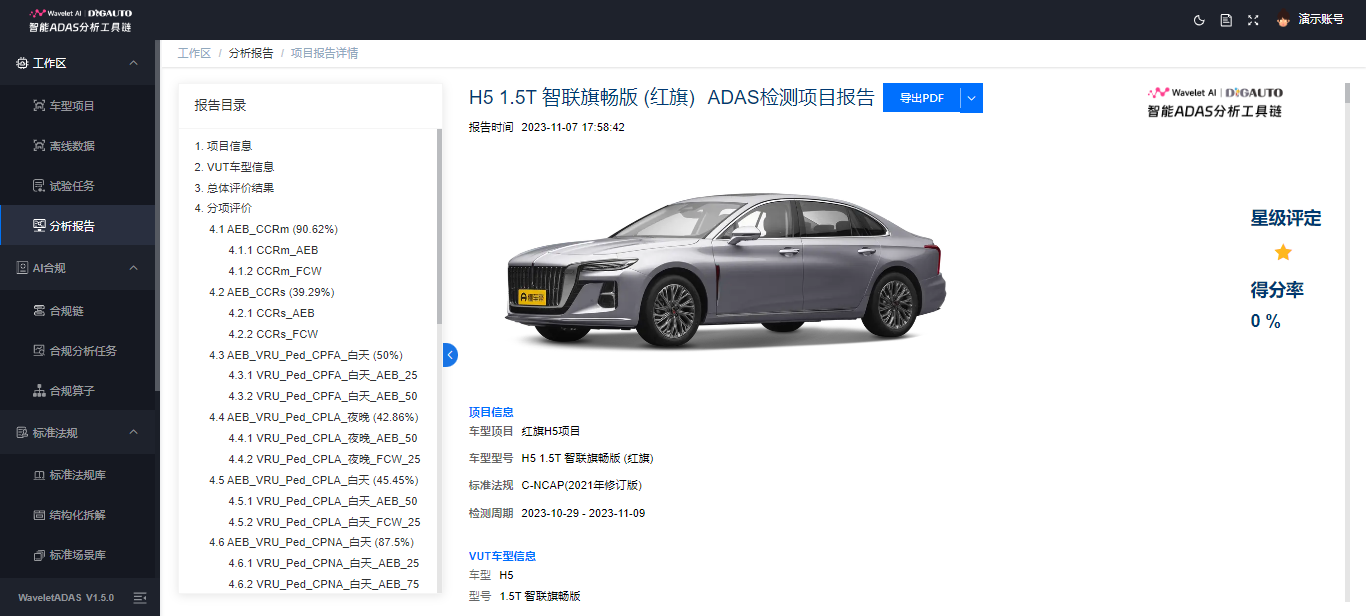Toggle fullscreen icon in top bar
The width and height of the screenshot is (1366, 616).
pyautogui.click(x=1253, y=20)
